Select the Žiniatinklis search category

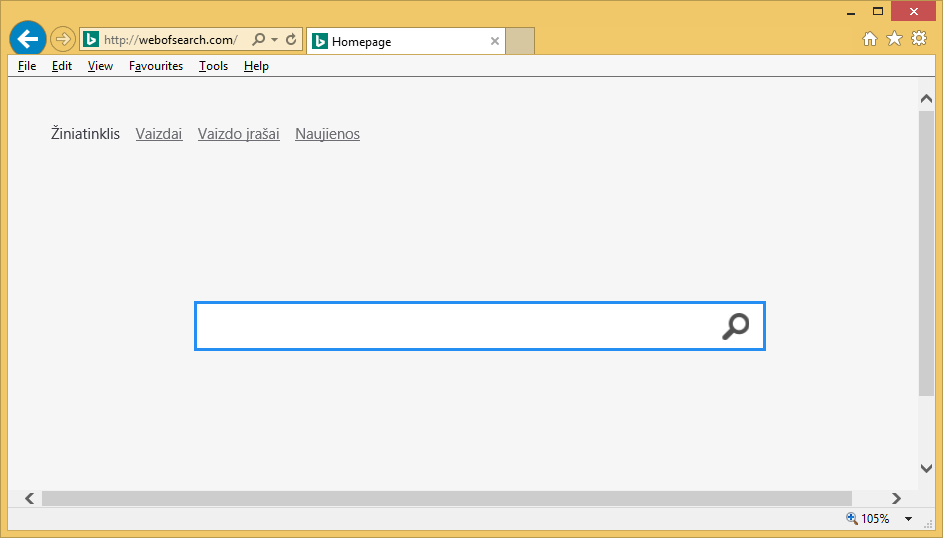[85, 133]
